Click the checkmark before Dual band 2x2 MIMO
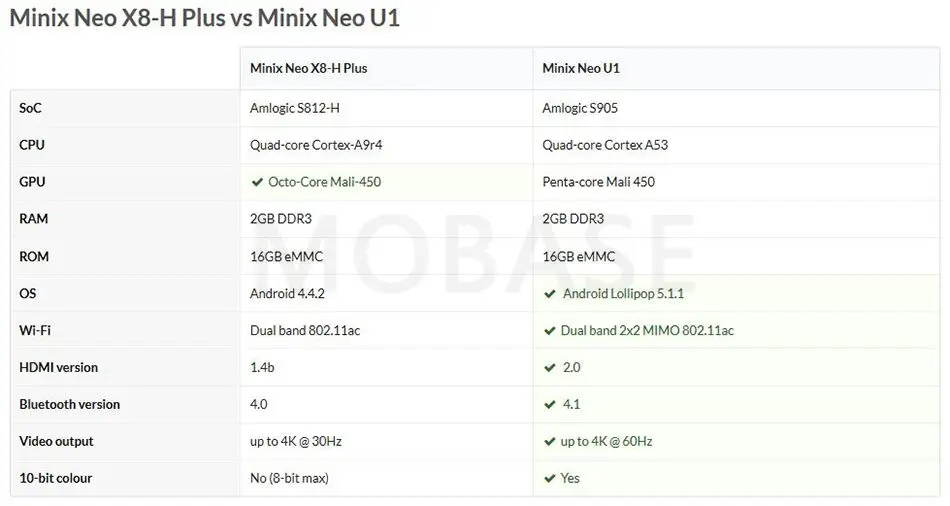 click(x=550, y=331)
